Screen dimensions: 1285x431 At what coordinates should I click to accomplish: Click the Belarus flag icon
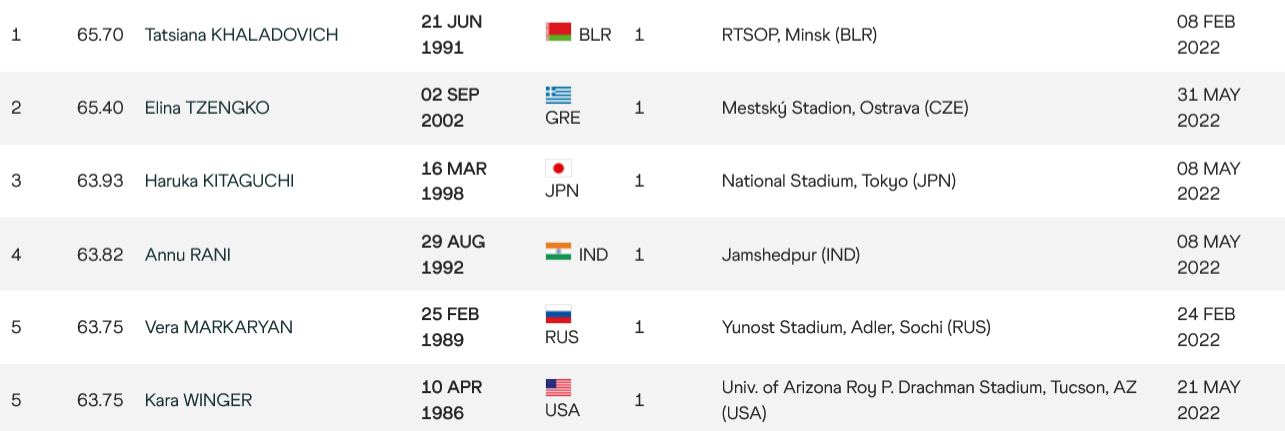(x=558, y=33)
